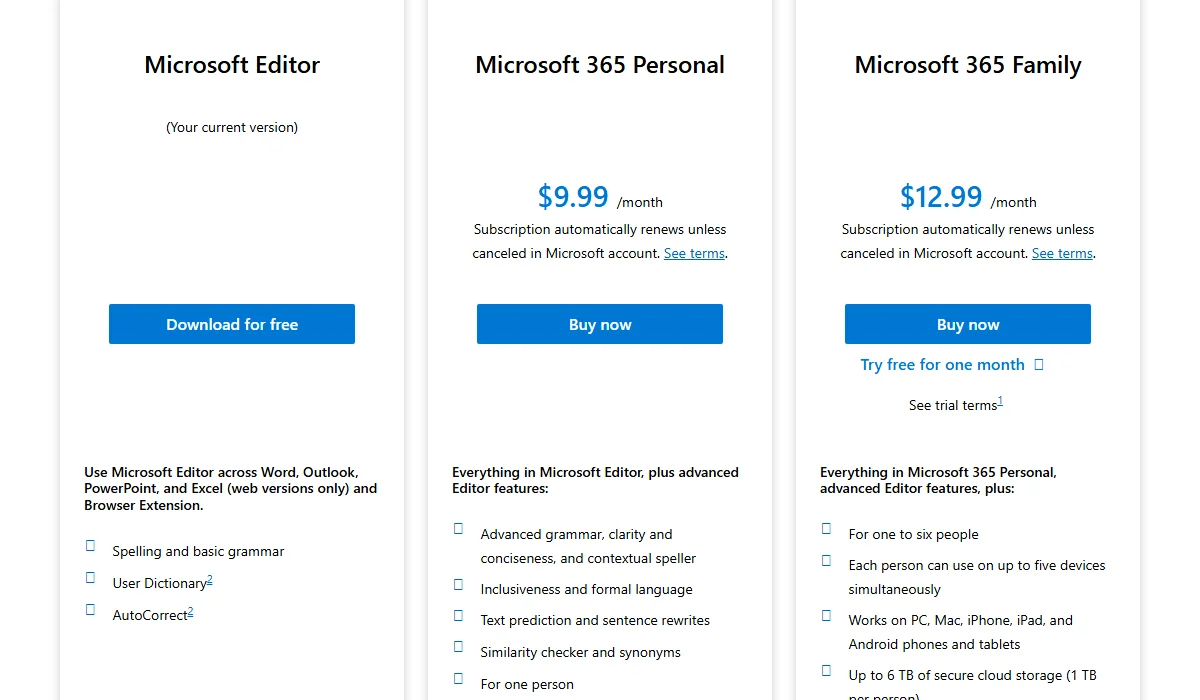Screen dimensions: 1200x700
Task: Click Buy now under Microsoft 365 Personal
Action: pos(599,323)
